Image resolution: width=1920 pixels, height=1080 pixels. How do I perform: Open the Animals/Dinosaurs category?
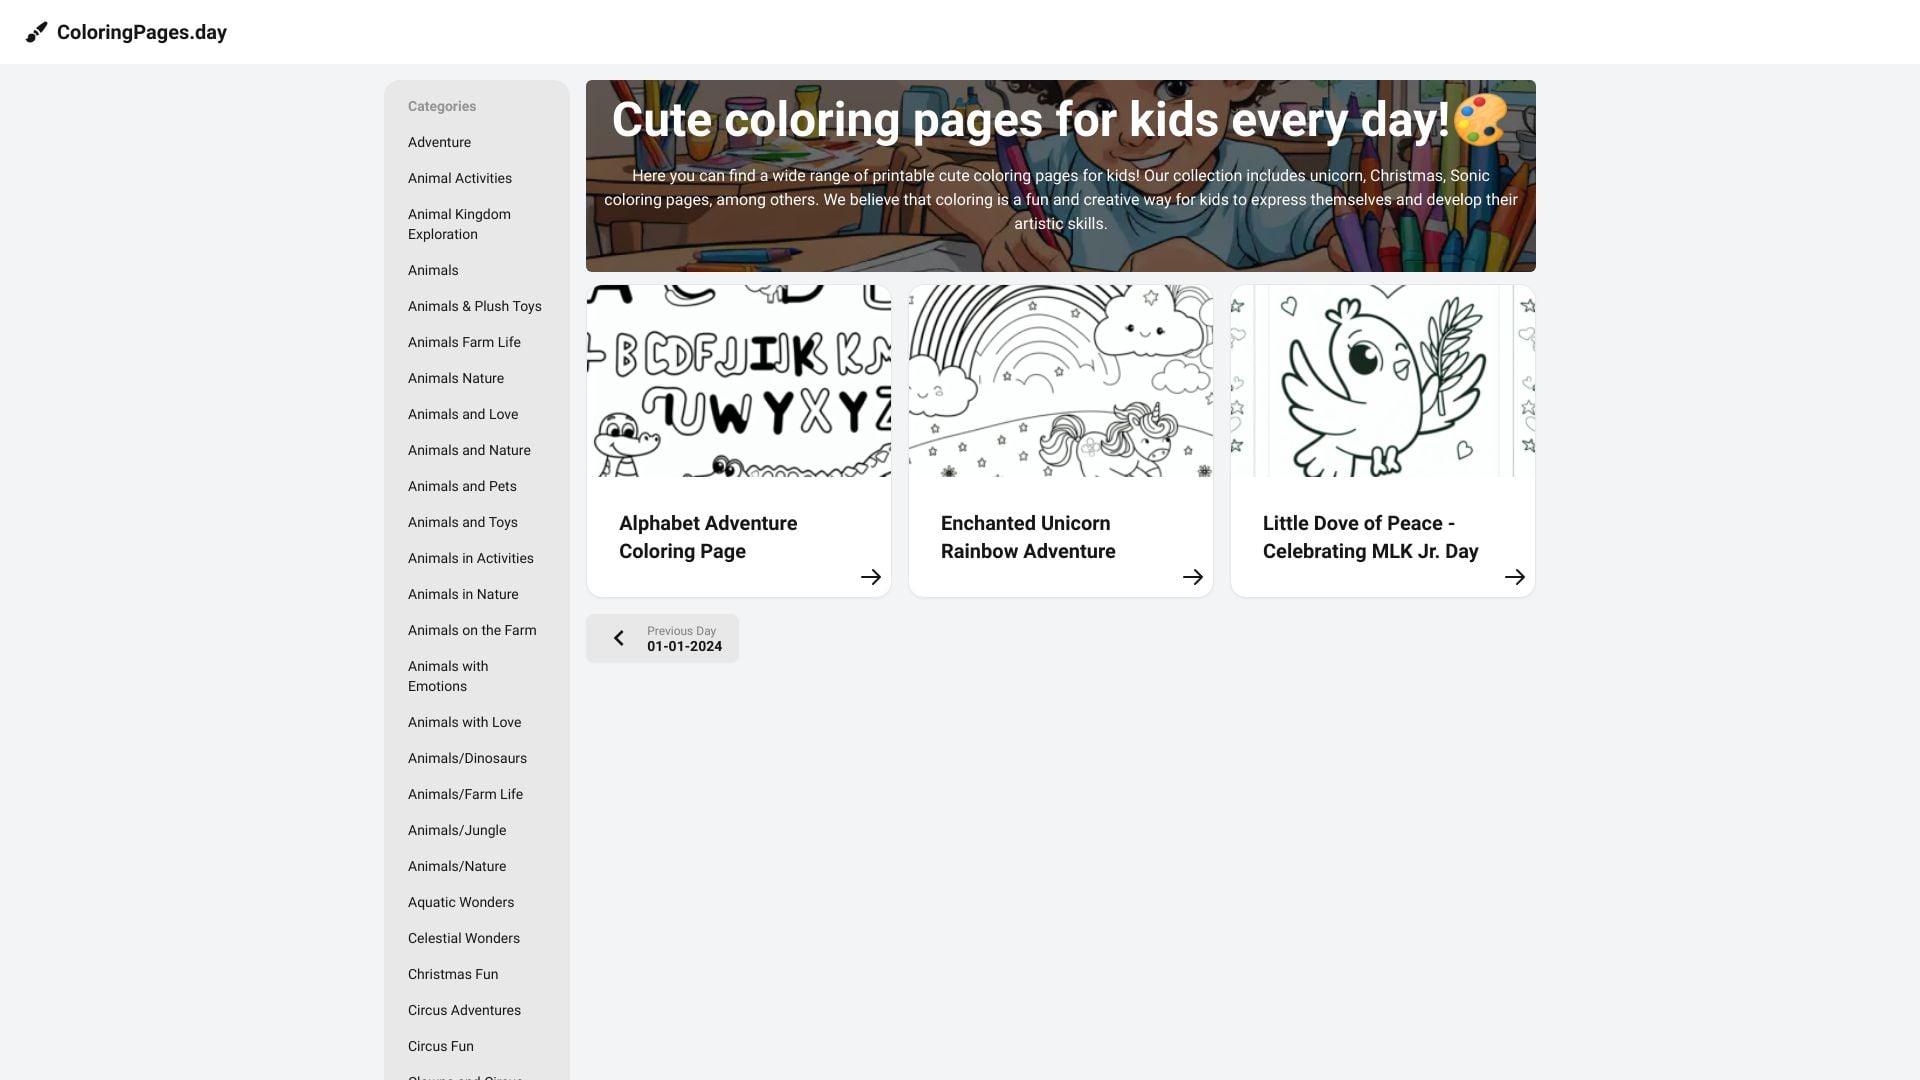pyautogui.click(x=467, y=758)
